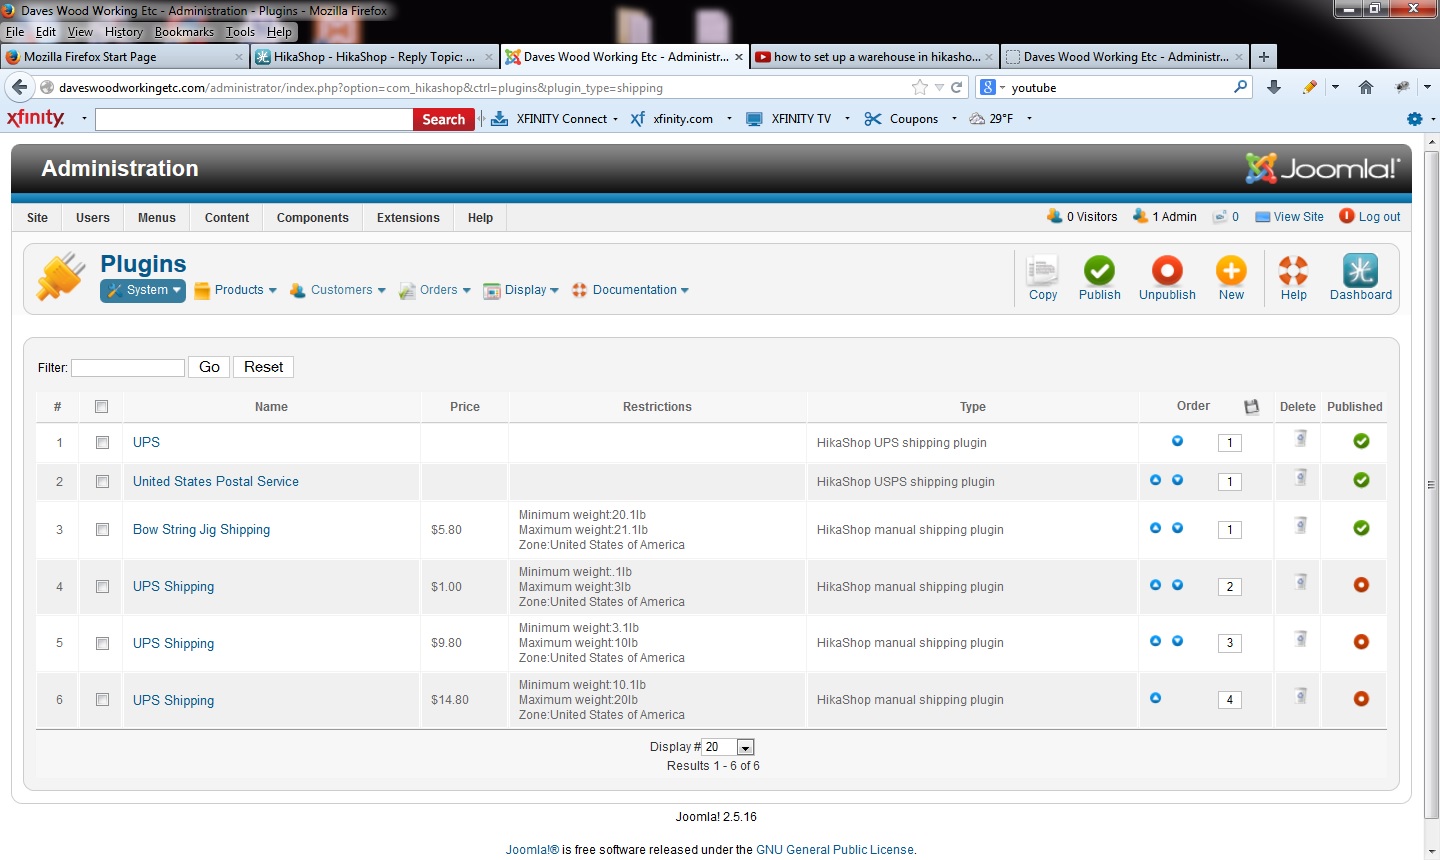Move the $9.80 UPS Shipping row down
Image resolution: width=1440 pixels, height=860 pixels.
[1177, 641]
